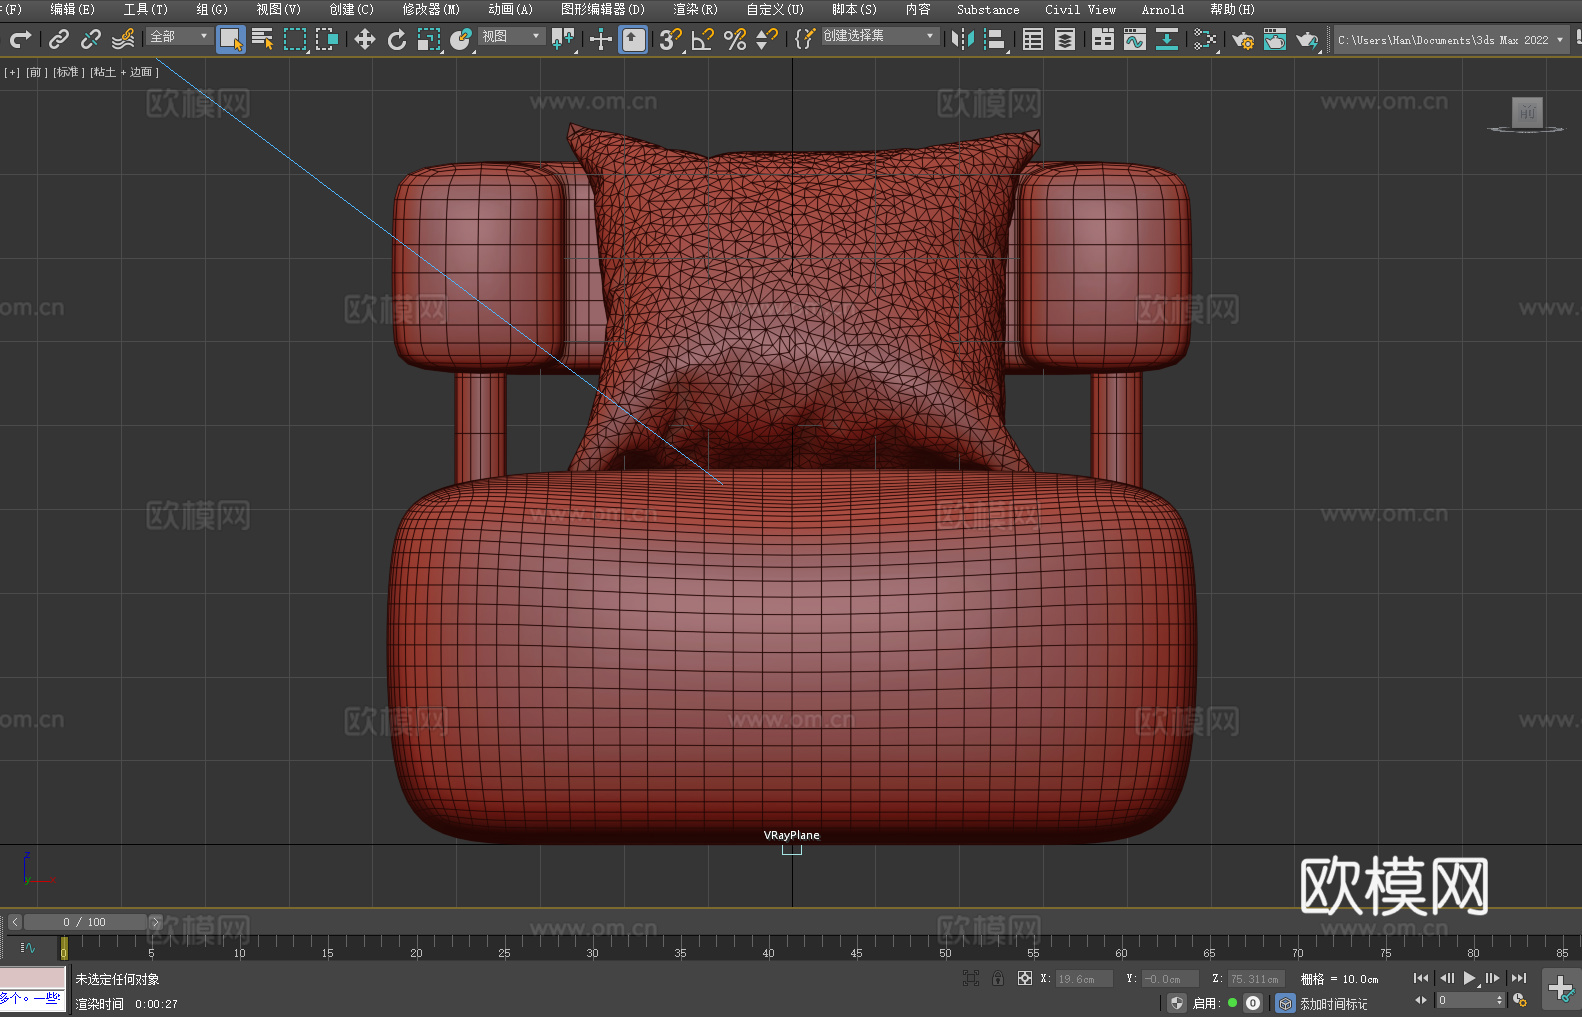1582x1017 pixels.
Task: Click the 0 / 100 time slider
Action: [85, 922]
